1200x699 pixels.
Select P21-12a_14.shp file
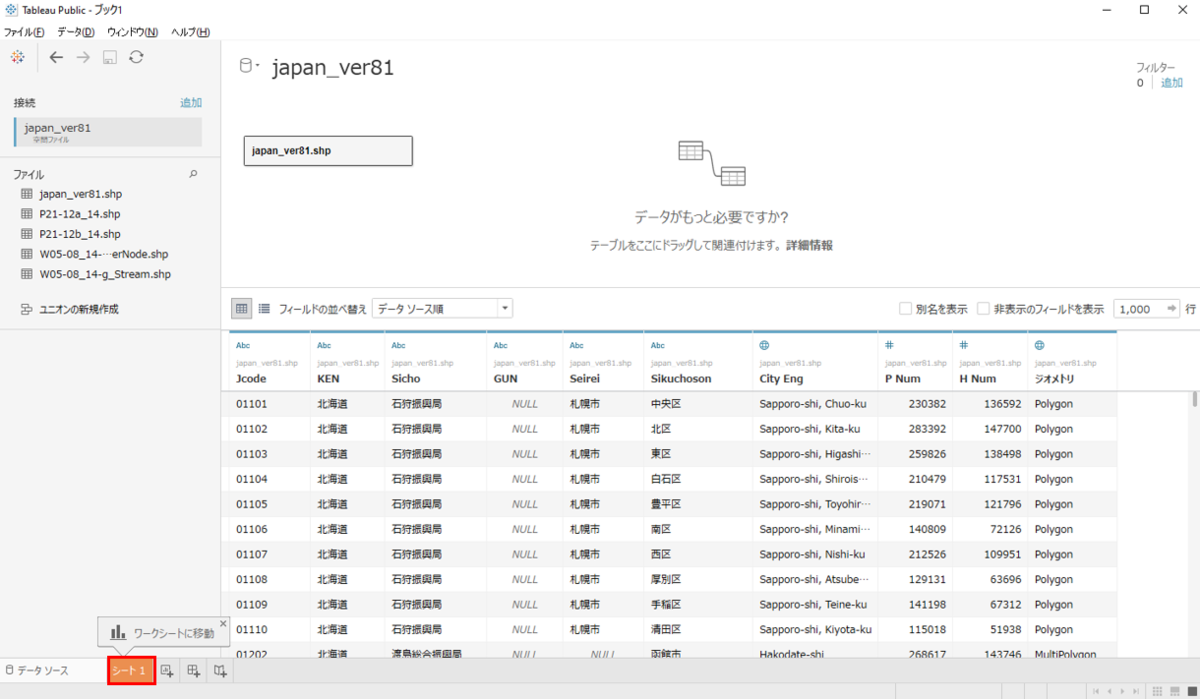click(x=70, y=214)
